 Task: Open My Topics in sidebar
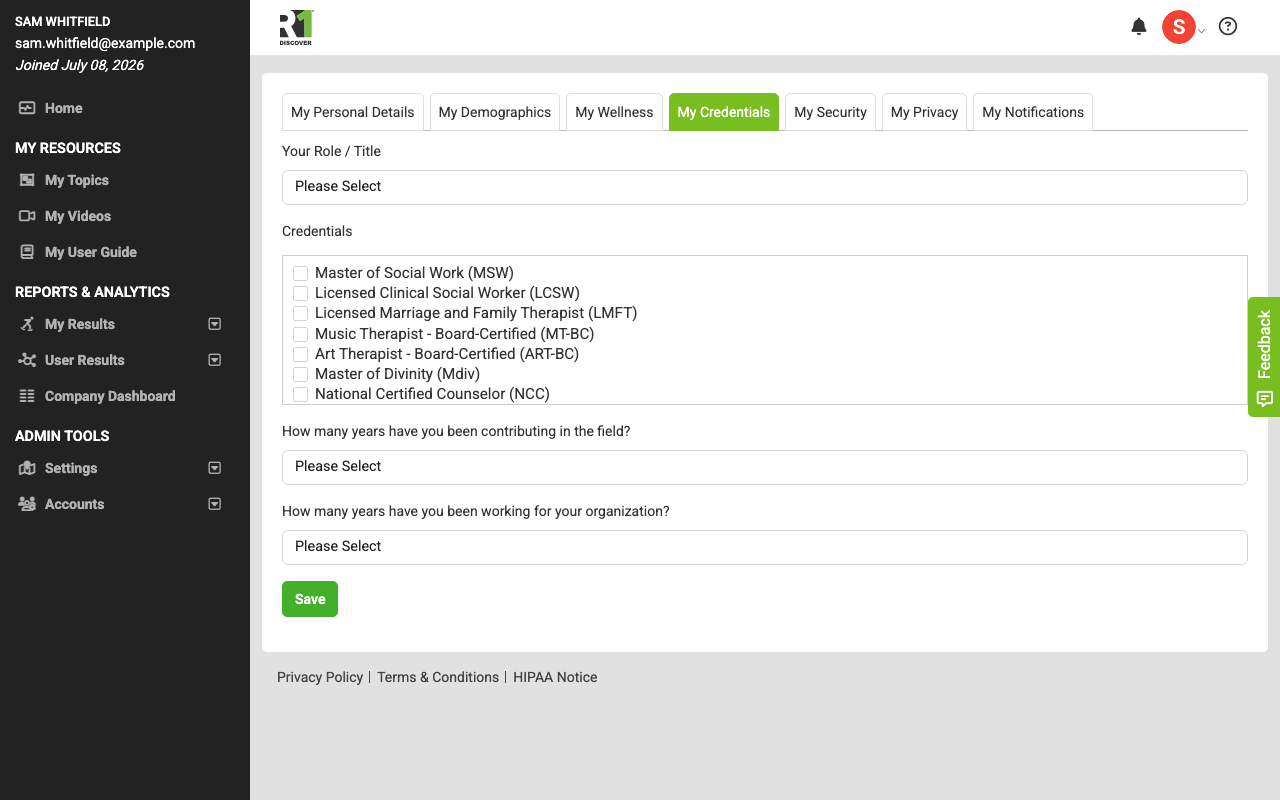tap(77, 180)
